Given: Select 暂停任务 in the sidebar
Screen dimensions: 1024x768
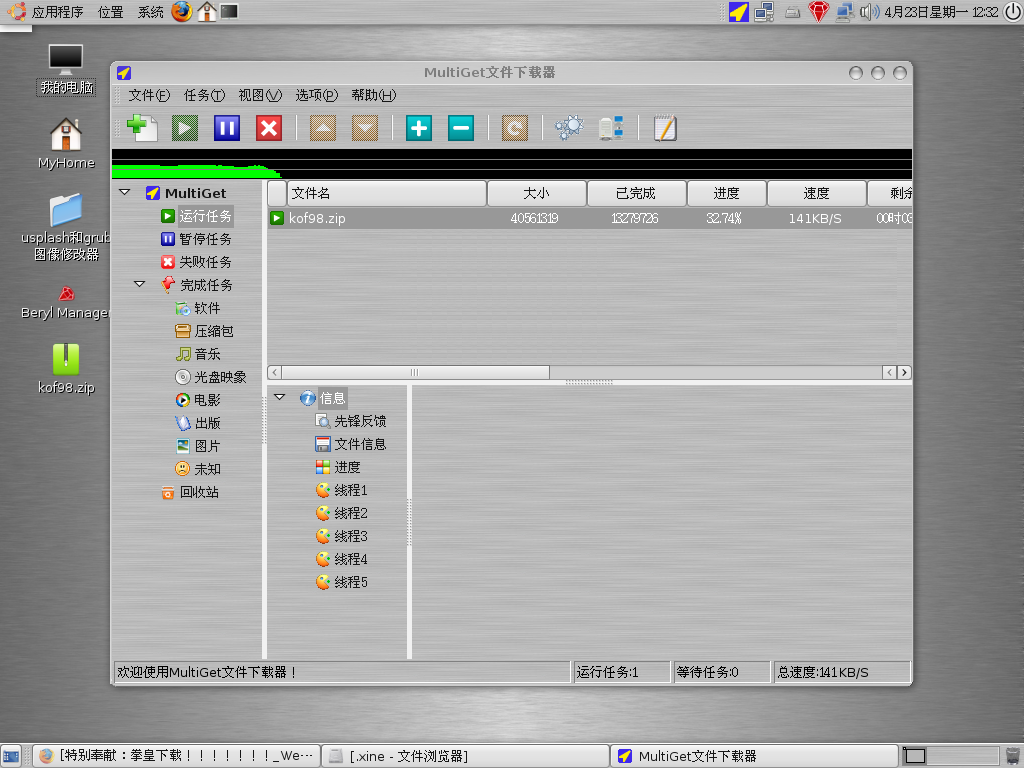Looking at the screenshot, I should (206, 239).
